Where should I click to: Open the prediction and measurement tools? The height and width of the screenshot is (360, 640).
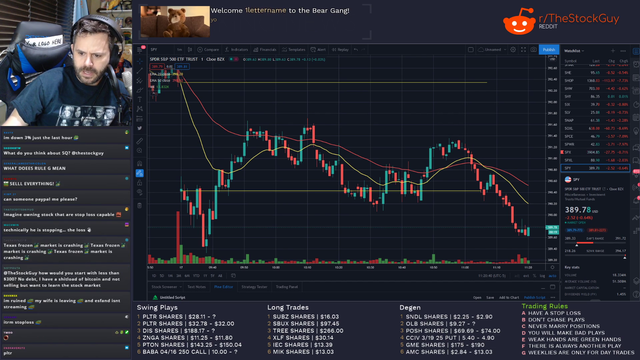[140, 119]
